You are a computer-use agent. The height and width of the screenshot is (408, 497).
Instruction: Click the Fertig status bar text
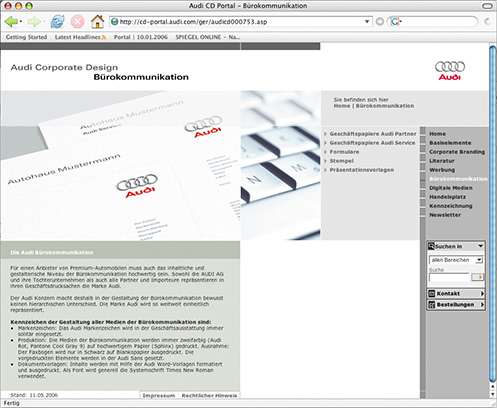(12, 403)
